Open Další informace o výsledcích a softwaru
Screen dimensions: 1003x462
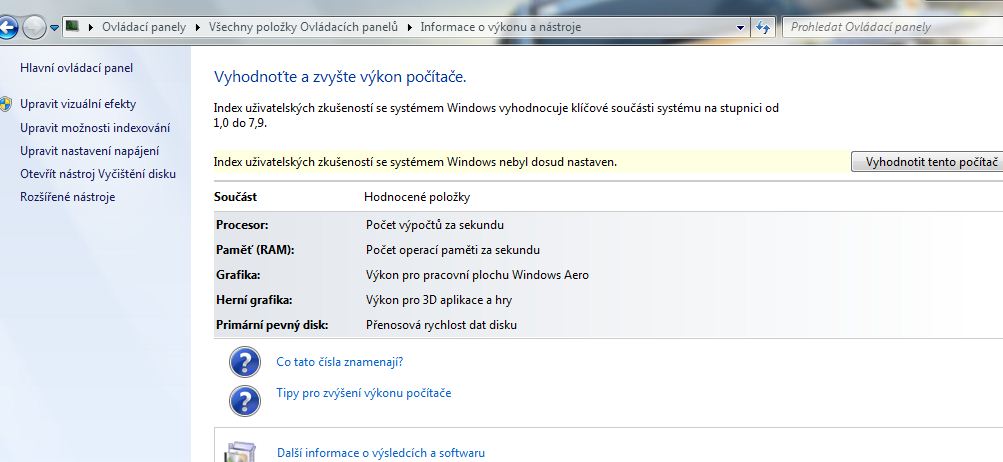(x=381, y=453)
